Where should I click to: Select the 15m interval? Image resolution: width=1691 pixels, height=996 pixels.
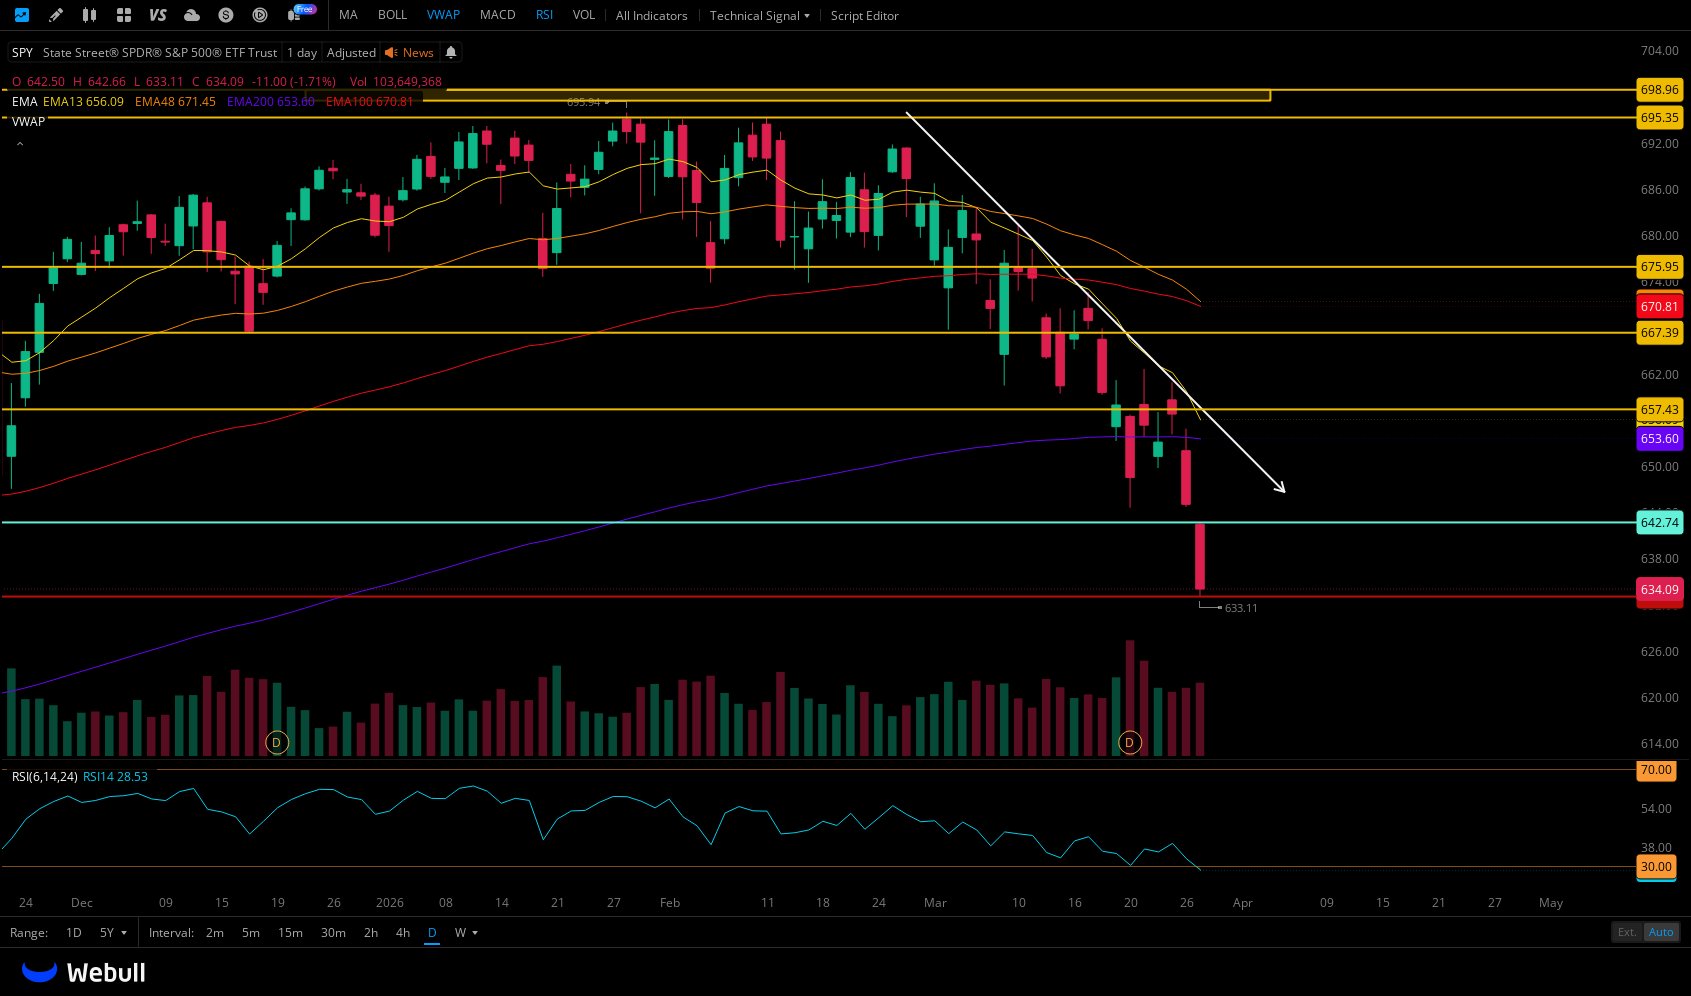pos(290,932)
